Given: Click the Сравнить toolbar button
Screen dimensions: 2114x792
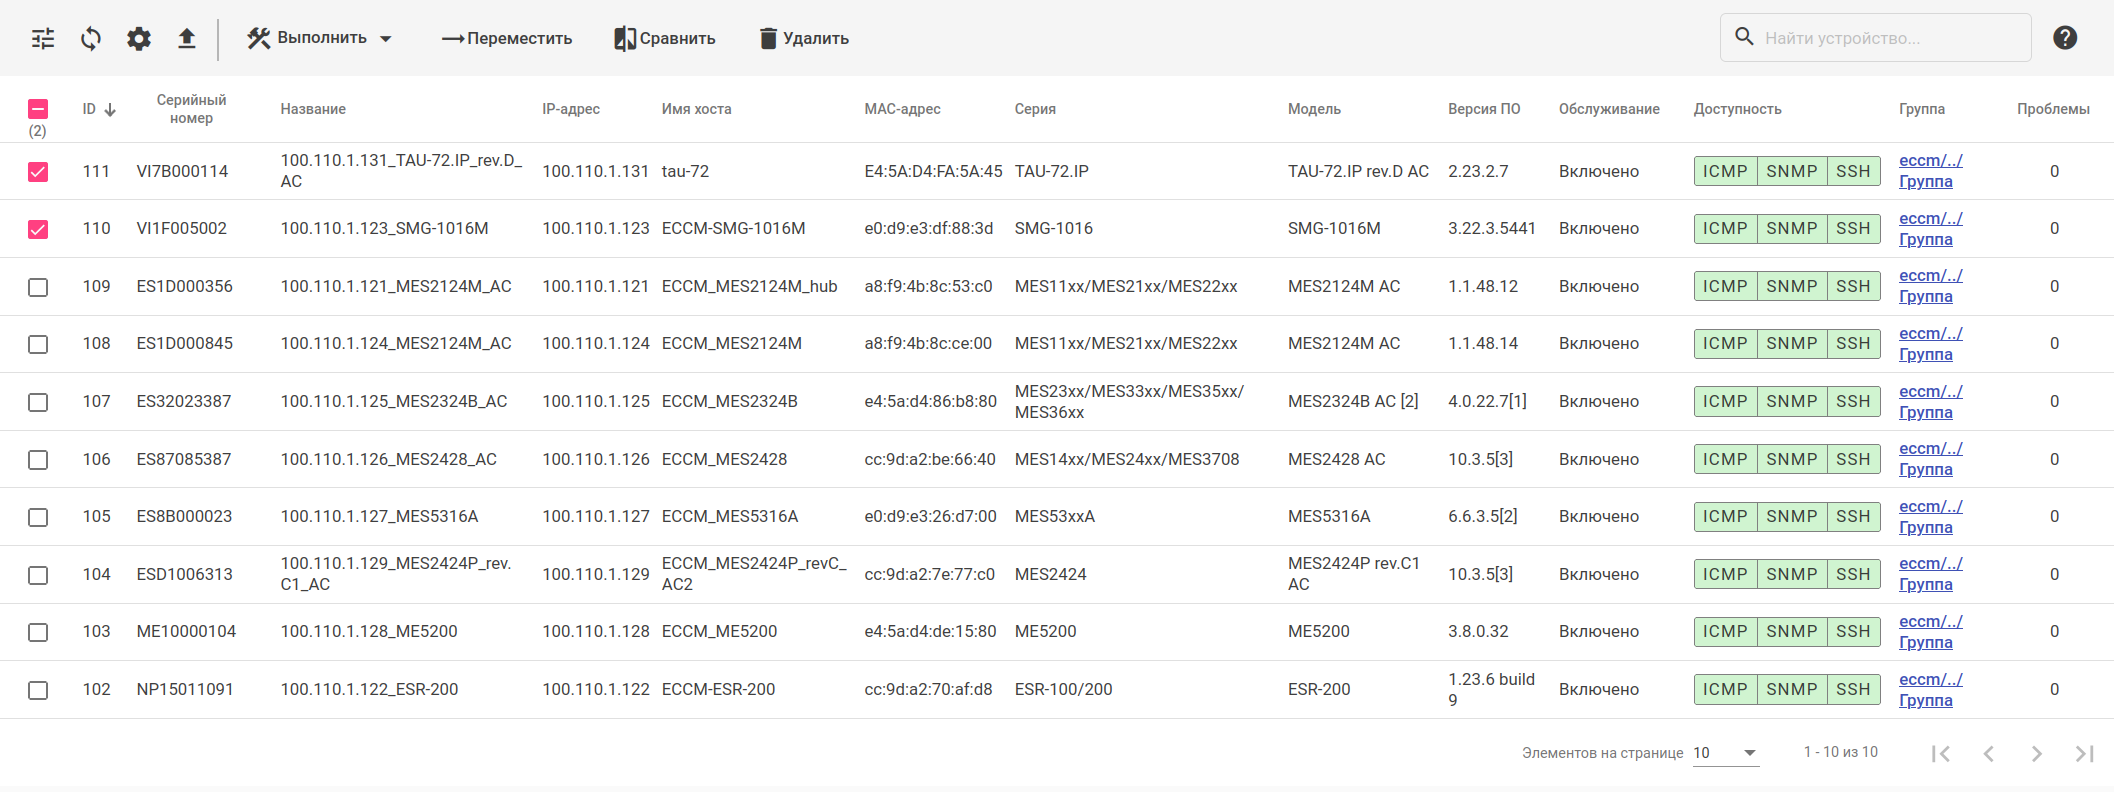Looking at the screenshot, I should point(665,39).
